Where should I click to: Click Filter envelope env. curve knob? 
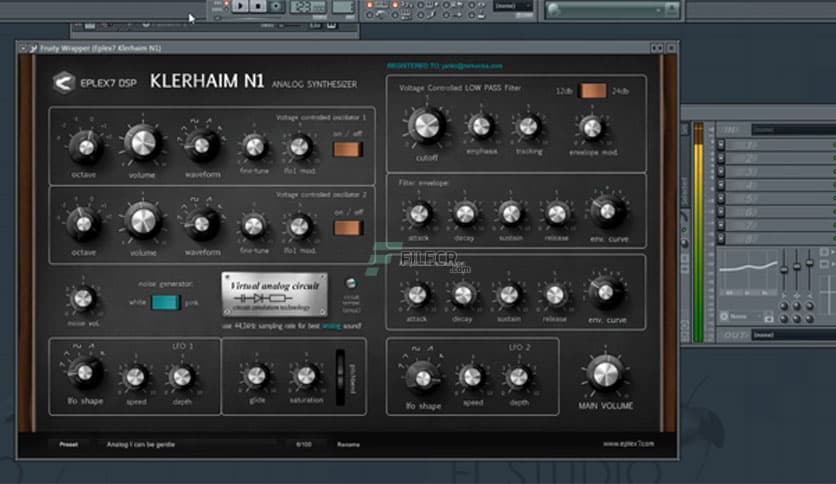(x=607, y=212)
